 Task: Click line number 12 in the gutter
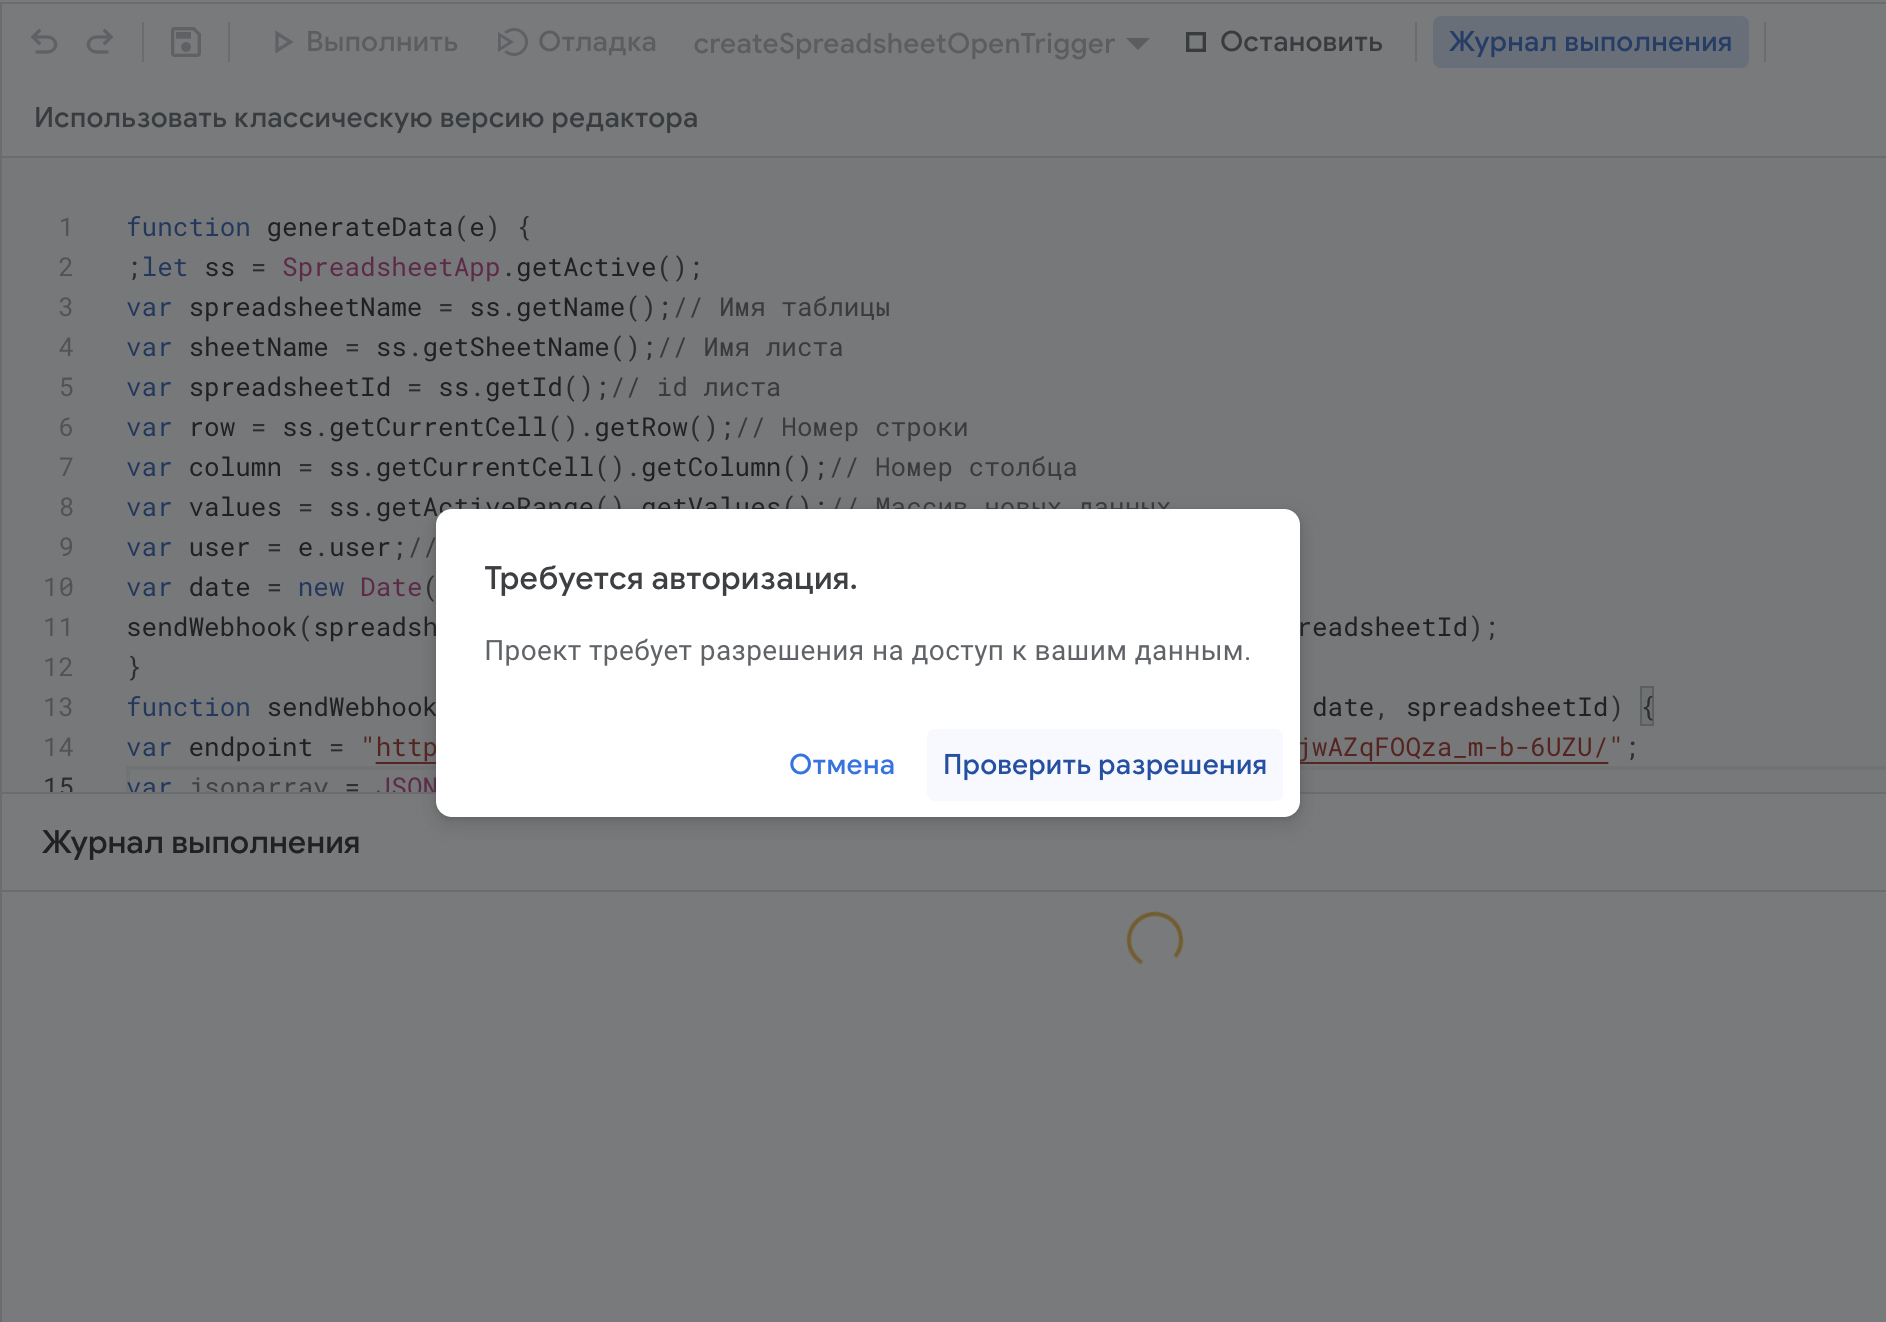58,668
